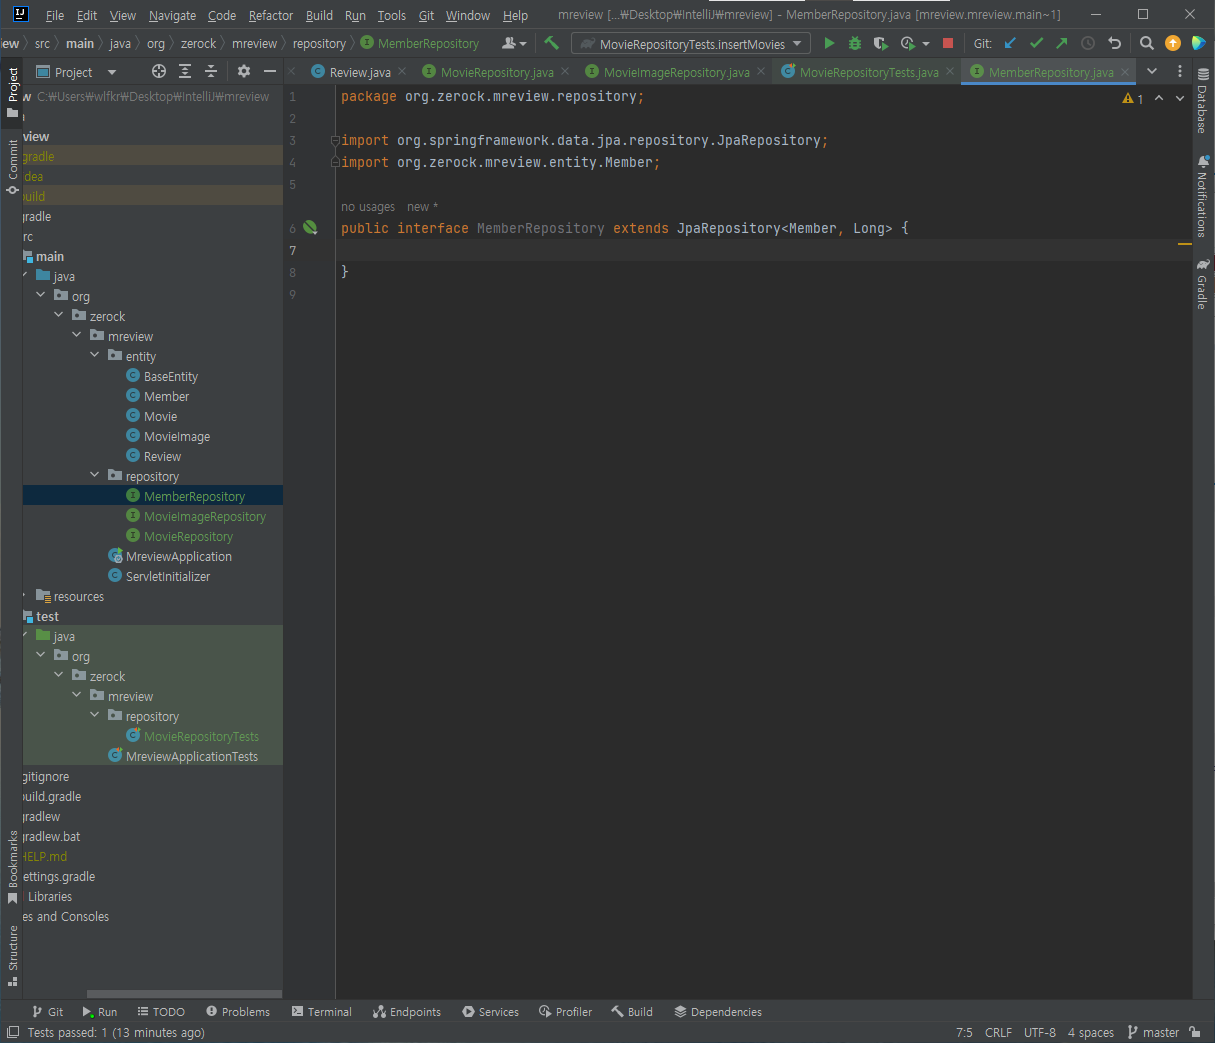This screenshot has width=1215, height=1043.
Task: Collapse the main mreview package node
Action: [x=77, y=335]
